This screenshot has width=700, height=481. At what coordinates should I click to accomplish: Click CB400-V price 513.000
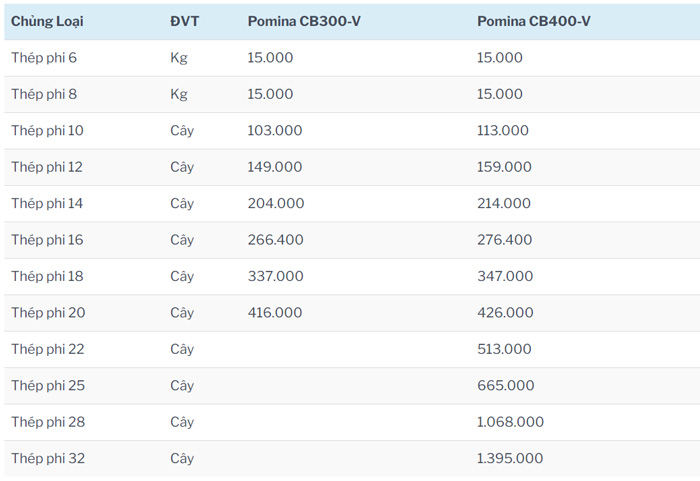coord(504,349)
